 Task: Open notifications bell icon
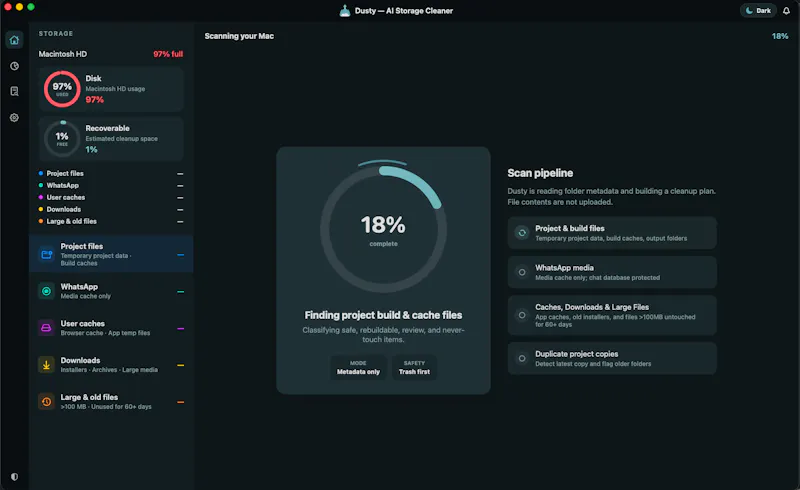point(786,10)
